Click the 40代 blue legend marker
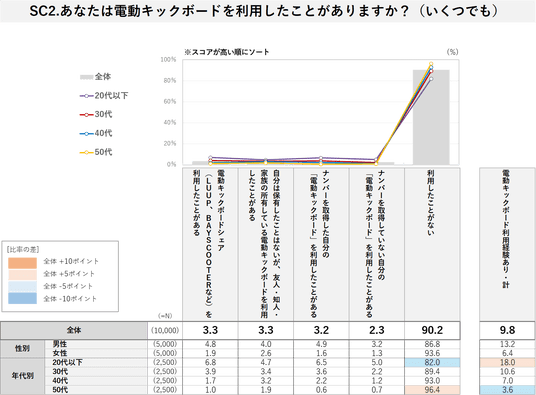 86,134
